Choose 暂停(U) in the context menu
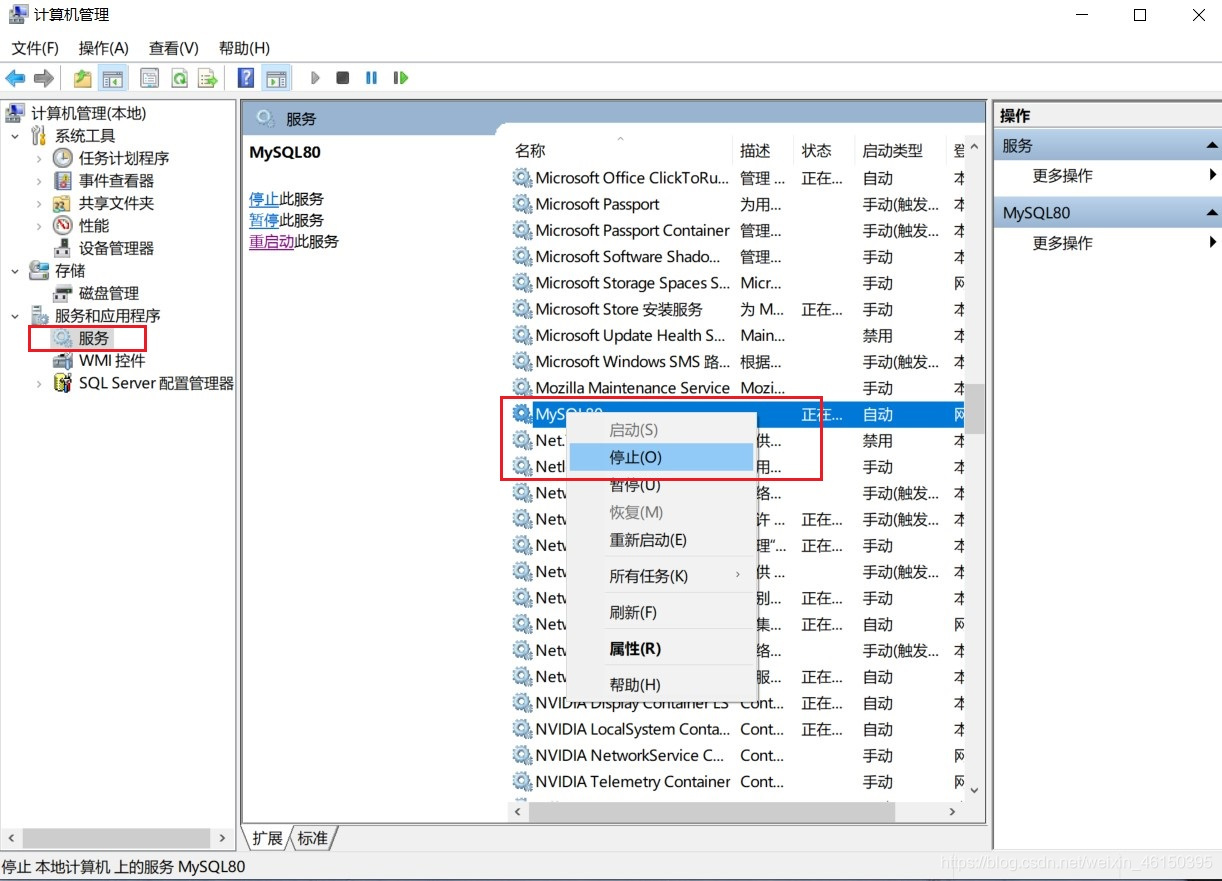 pos(660,485)
